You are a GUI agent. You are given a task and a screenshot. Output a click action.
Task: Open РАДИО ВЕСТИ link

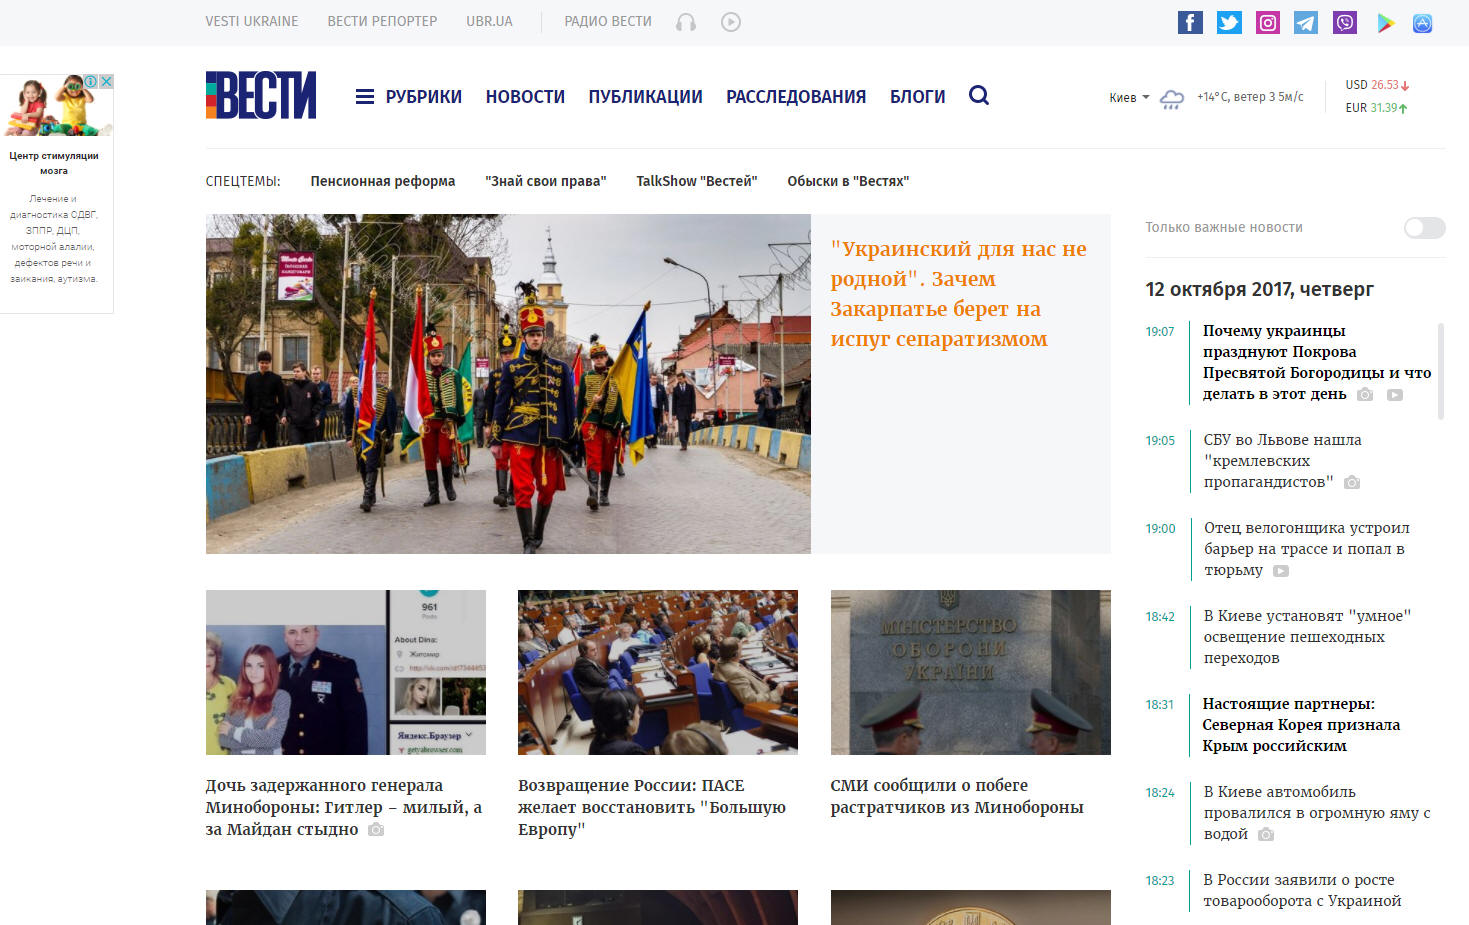[608, 21]
